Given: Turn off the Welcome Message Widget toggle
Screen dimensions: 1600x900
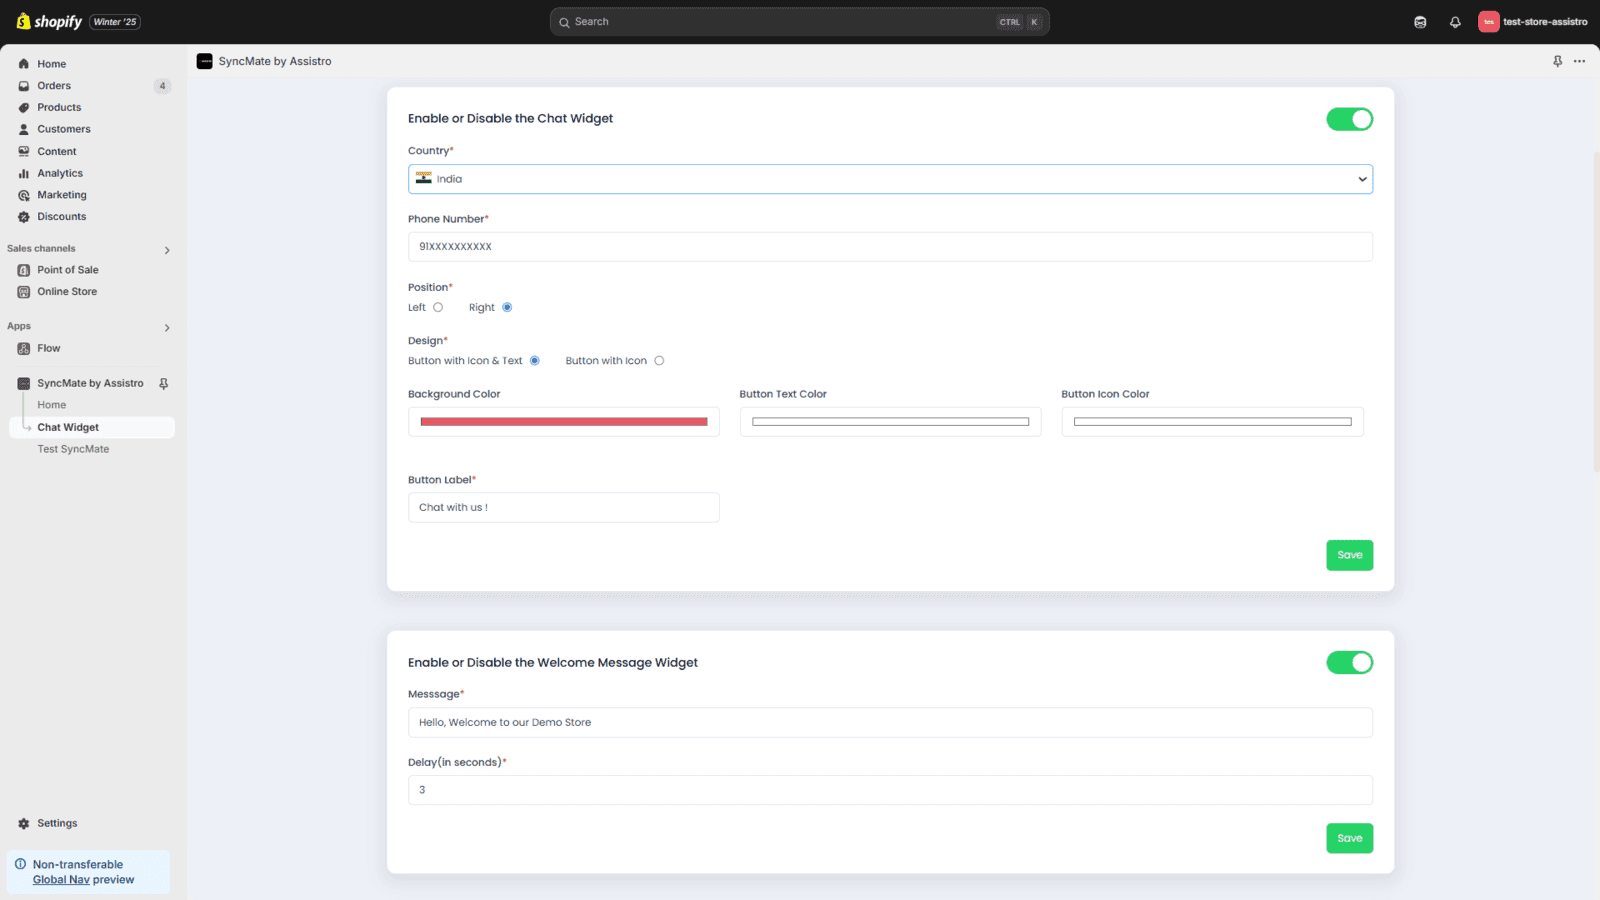Looking at the screenshot, I should pos(1349,663).
